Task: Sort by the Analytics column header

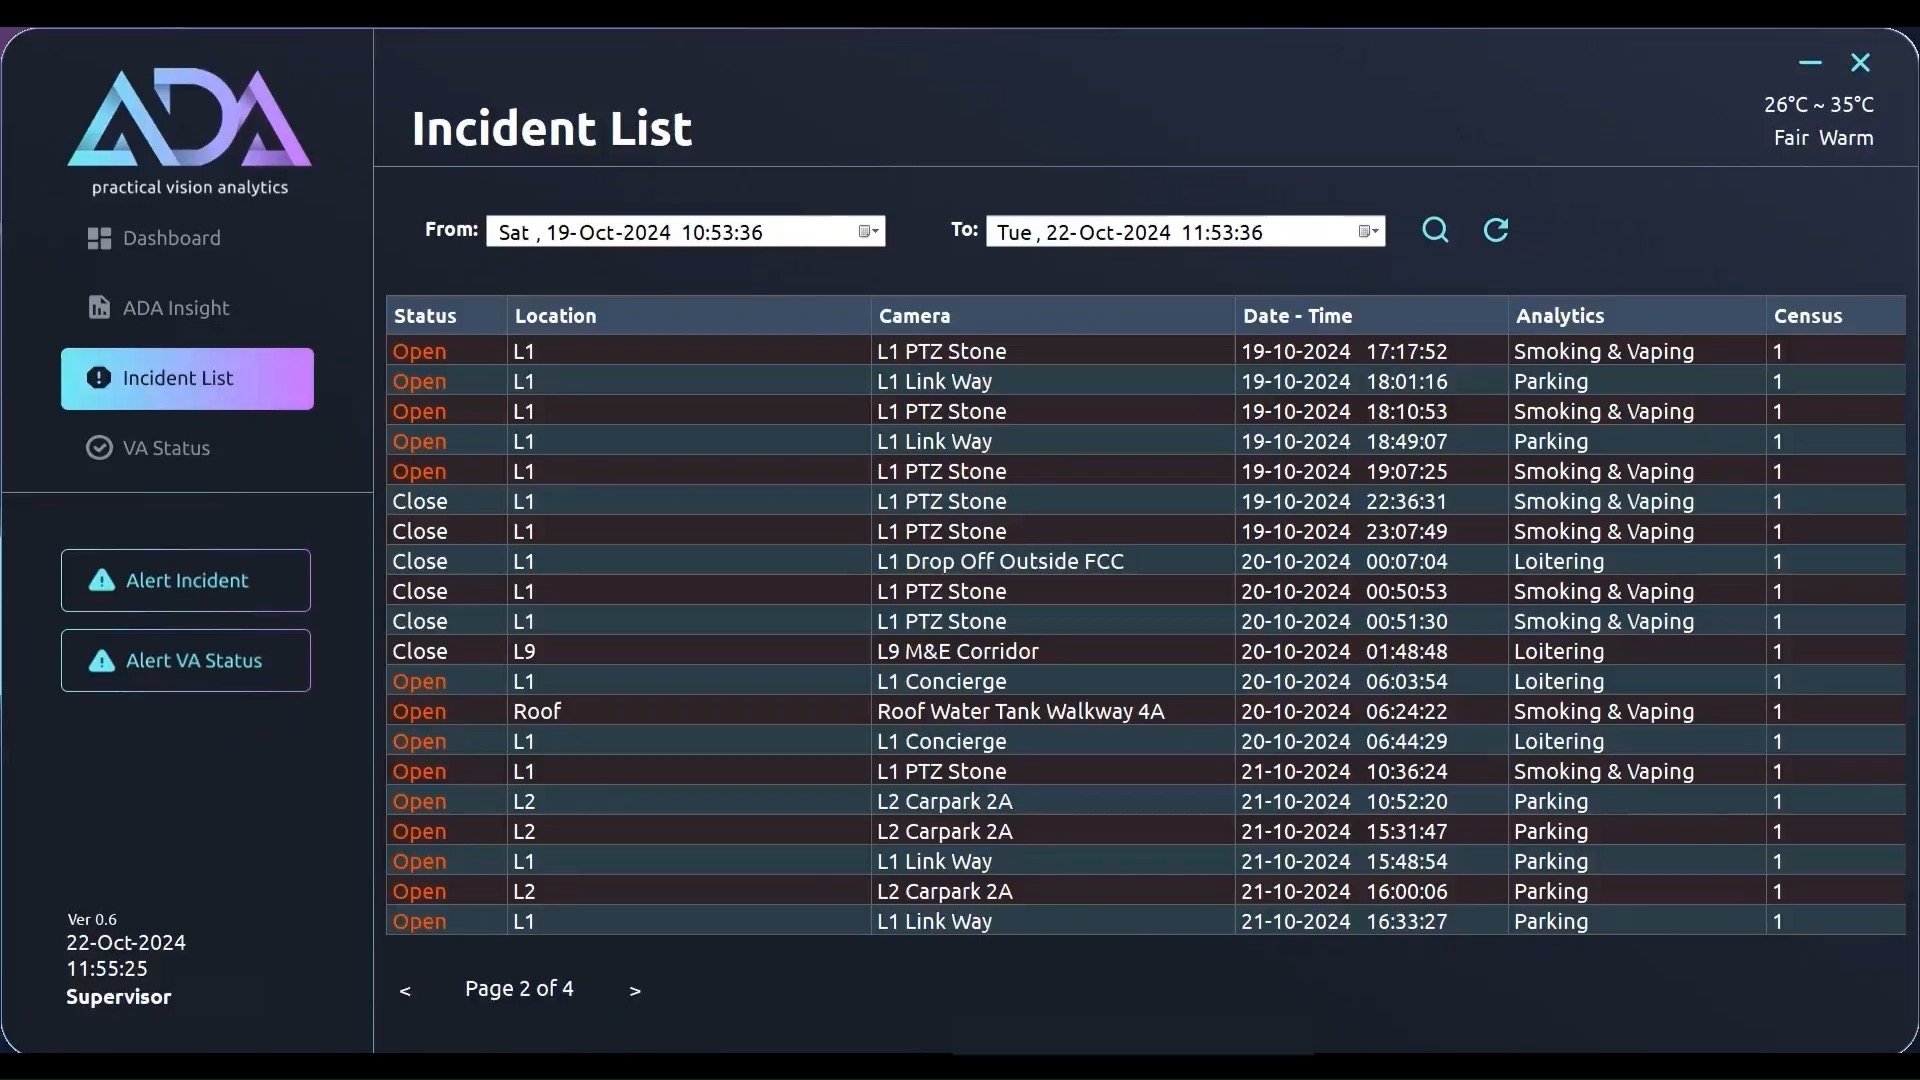Action: click(1637, 315)
